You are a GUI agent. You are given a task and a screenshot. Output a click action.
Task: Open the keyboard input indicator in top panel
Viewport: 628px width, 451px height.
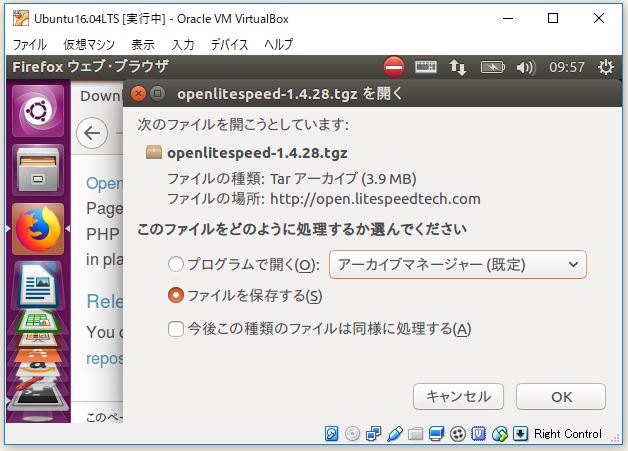pos(426,67)
